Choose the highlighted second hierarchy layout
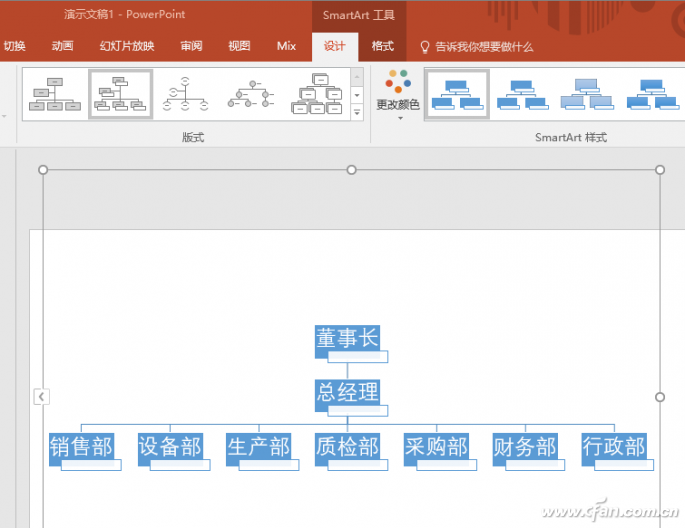 [120, 94]
